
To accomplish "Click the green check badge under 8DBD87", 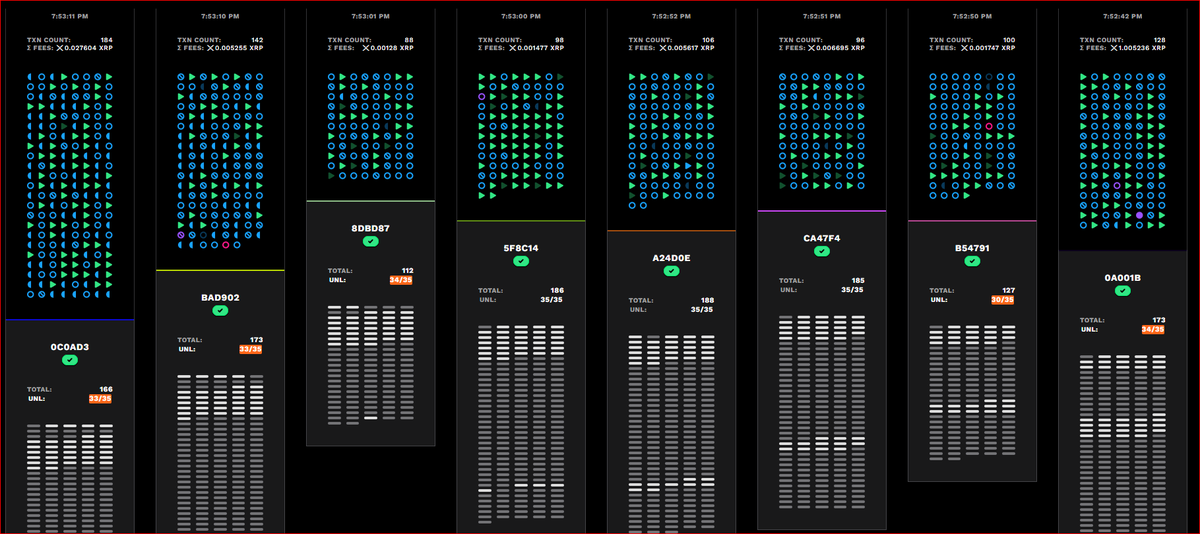I will (x=370, y=242).
